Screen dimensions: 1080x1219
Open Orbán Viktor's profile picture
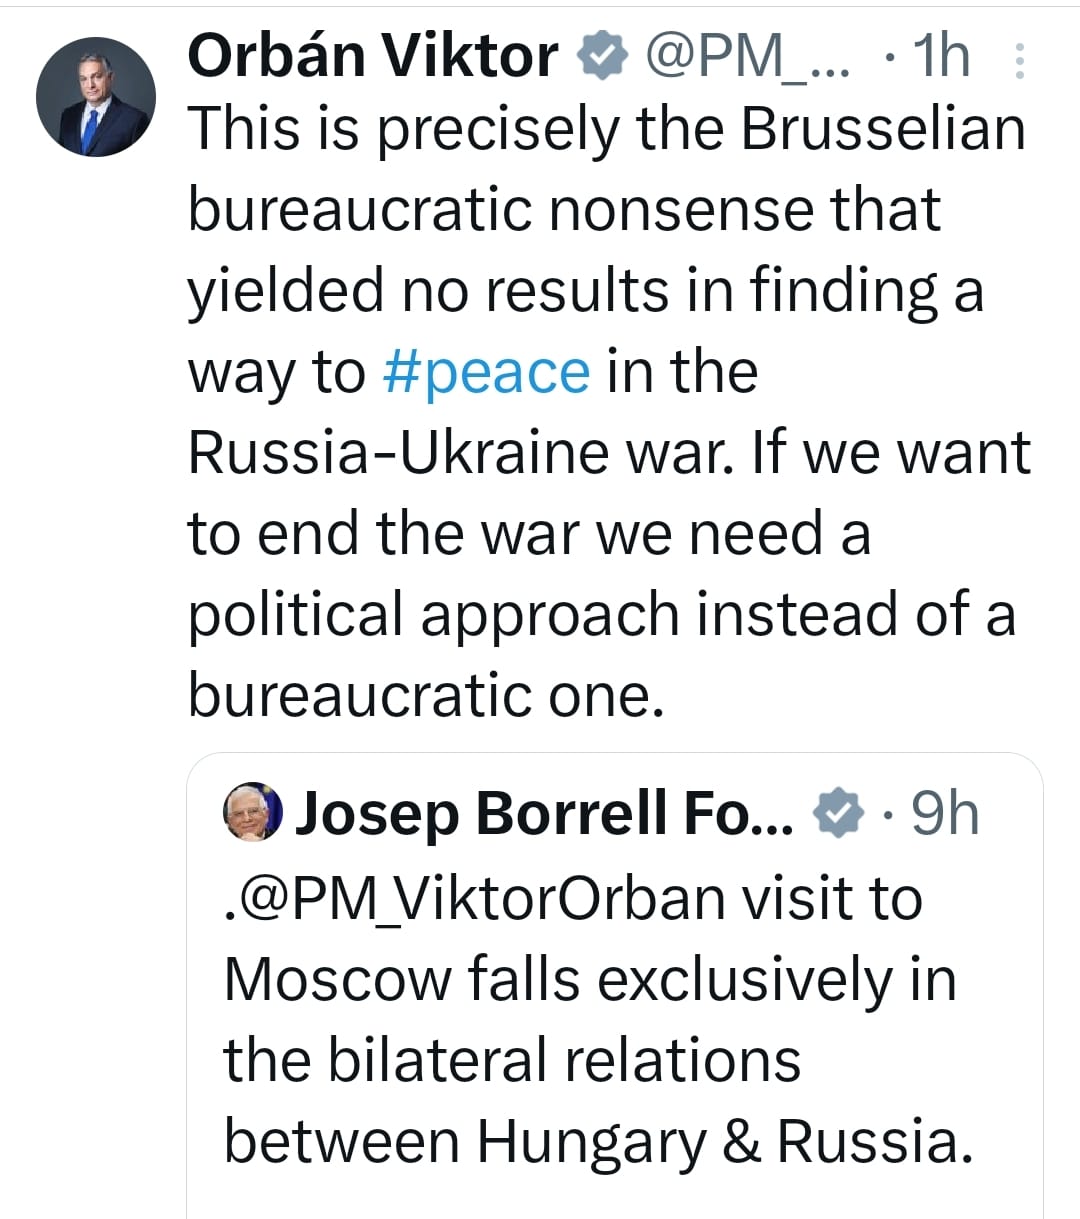pyautogui.click(x=96, y=95)
